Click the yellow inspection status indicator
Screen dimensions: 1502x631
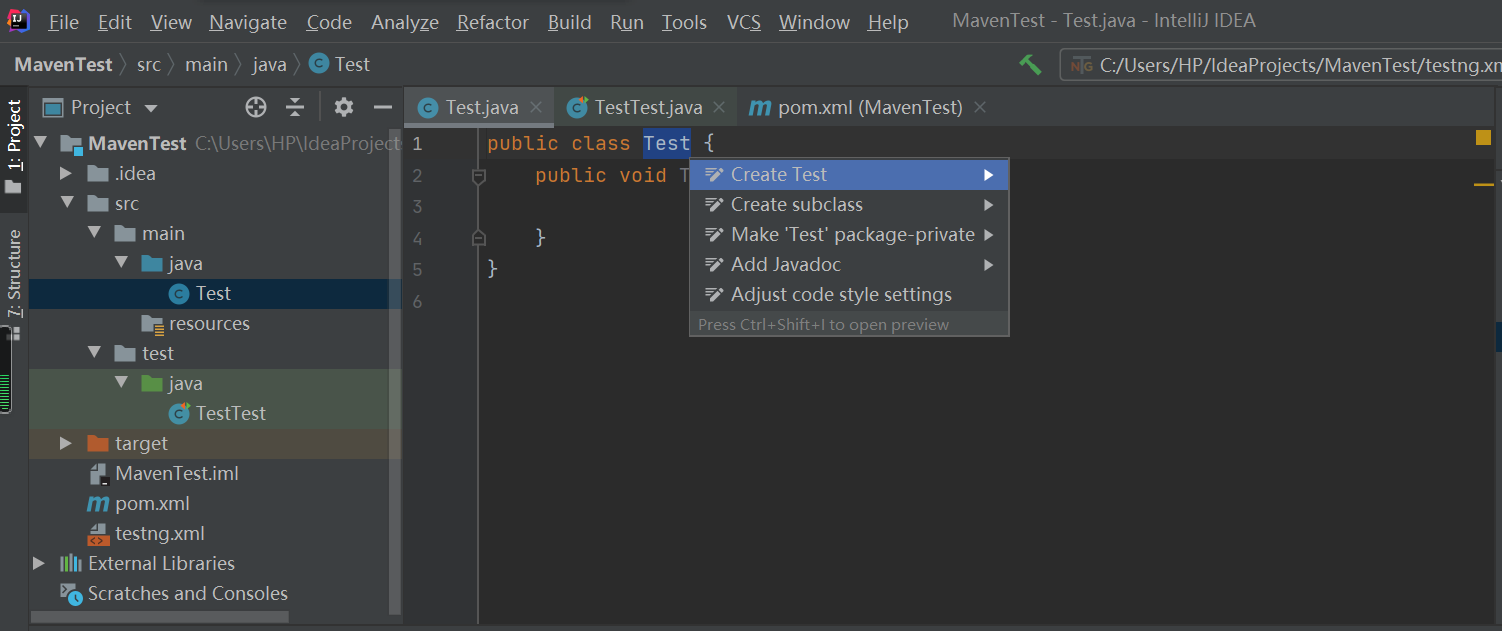pyautogui.click(x=1483, y=138)
